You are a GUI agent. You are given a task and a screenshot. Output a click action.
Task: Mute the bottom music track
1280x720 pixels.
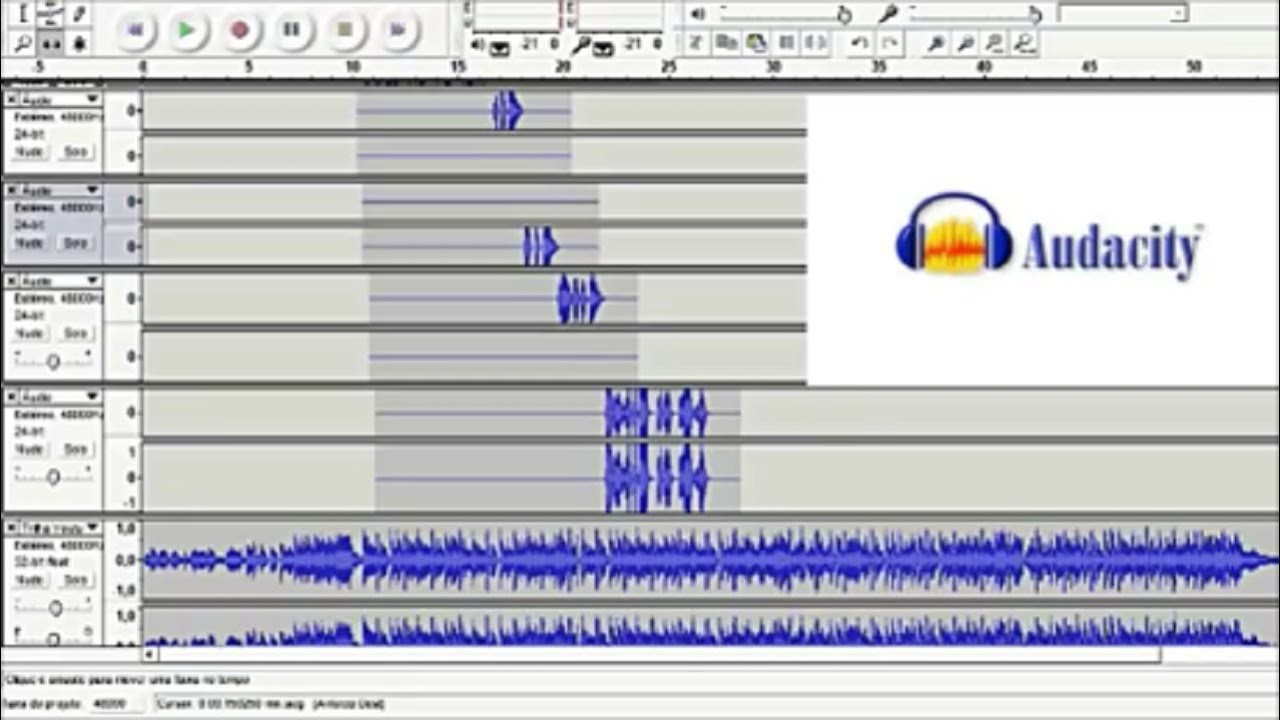tap(30, 580)
